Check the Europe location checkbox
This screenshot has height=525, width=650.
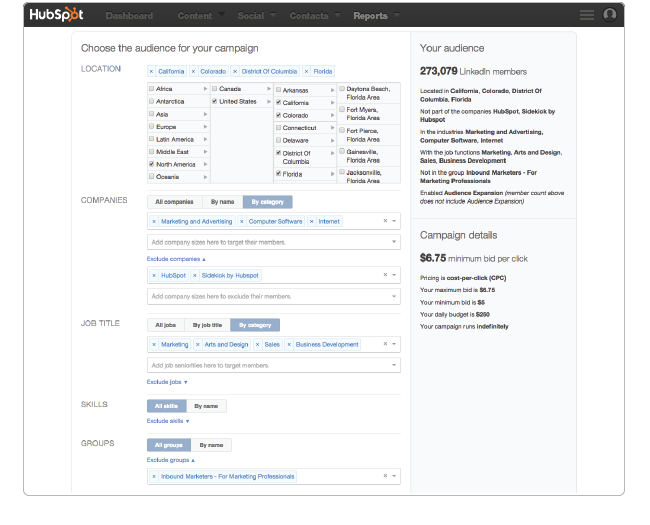pyautogui.click(x=151, y=127)
